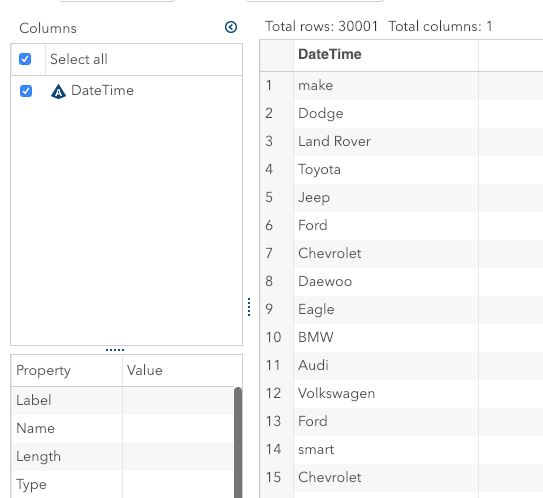Viewport: 543px width, 498px height.
Task: Select the Name property row
Action: click(x=123, y=429)
